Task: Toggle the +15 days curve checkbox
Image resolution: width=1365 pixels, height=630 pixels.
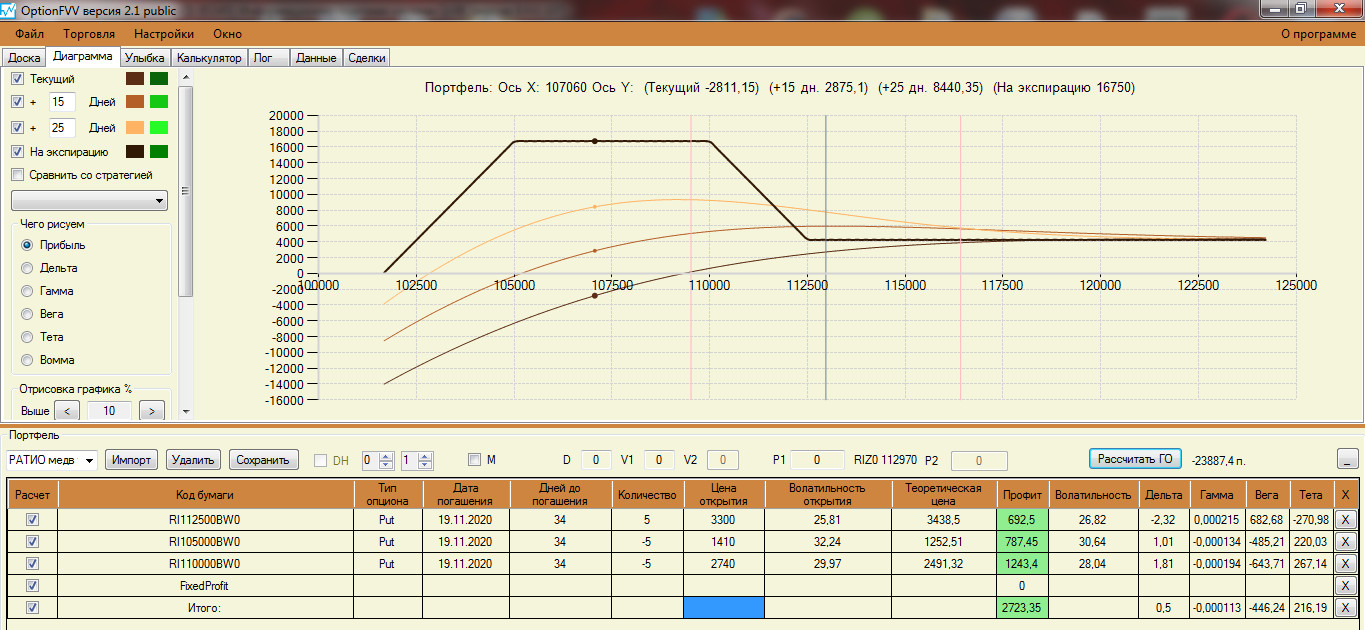Action: [17, 102]
